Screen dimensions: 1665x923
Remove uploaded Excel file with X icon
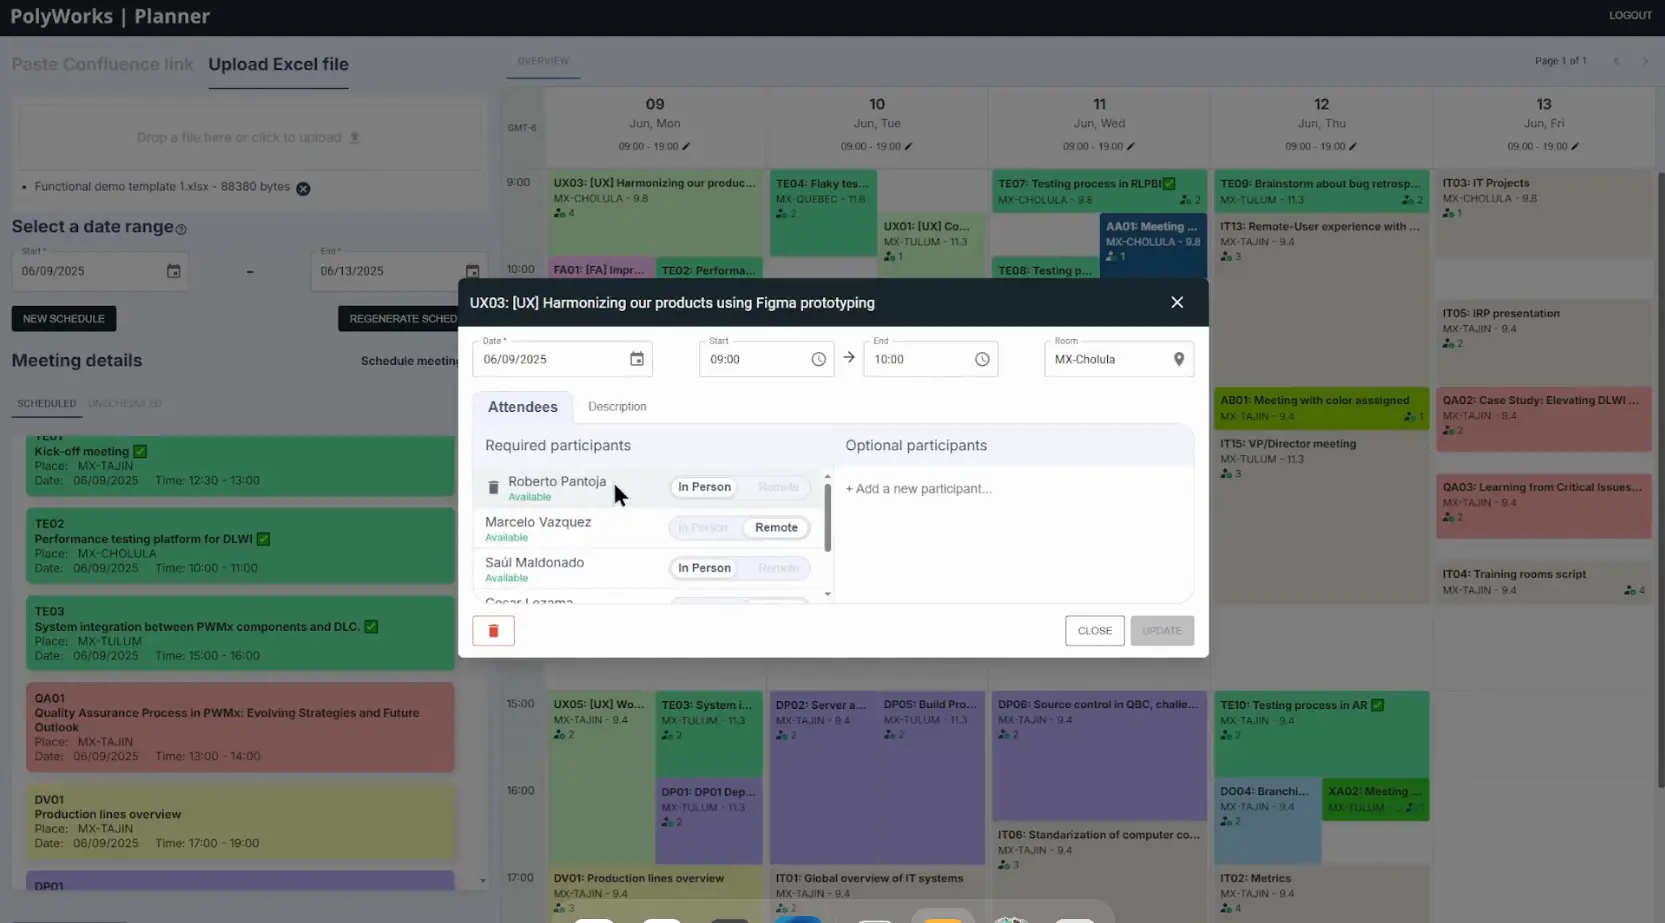303,189
